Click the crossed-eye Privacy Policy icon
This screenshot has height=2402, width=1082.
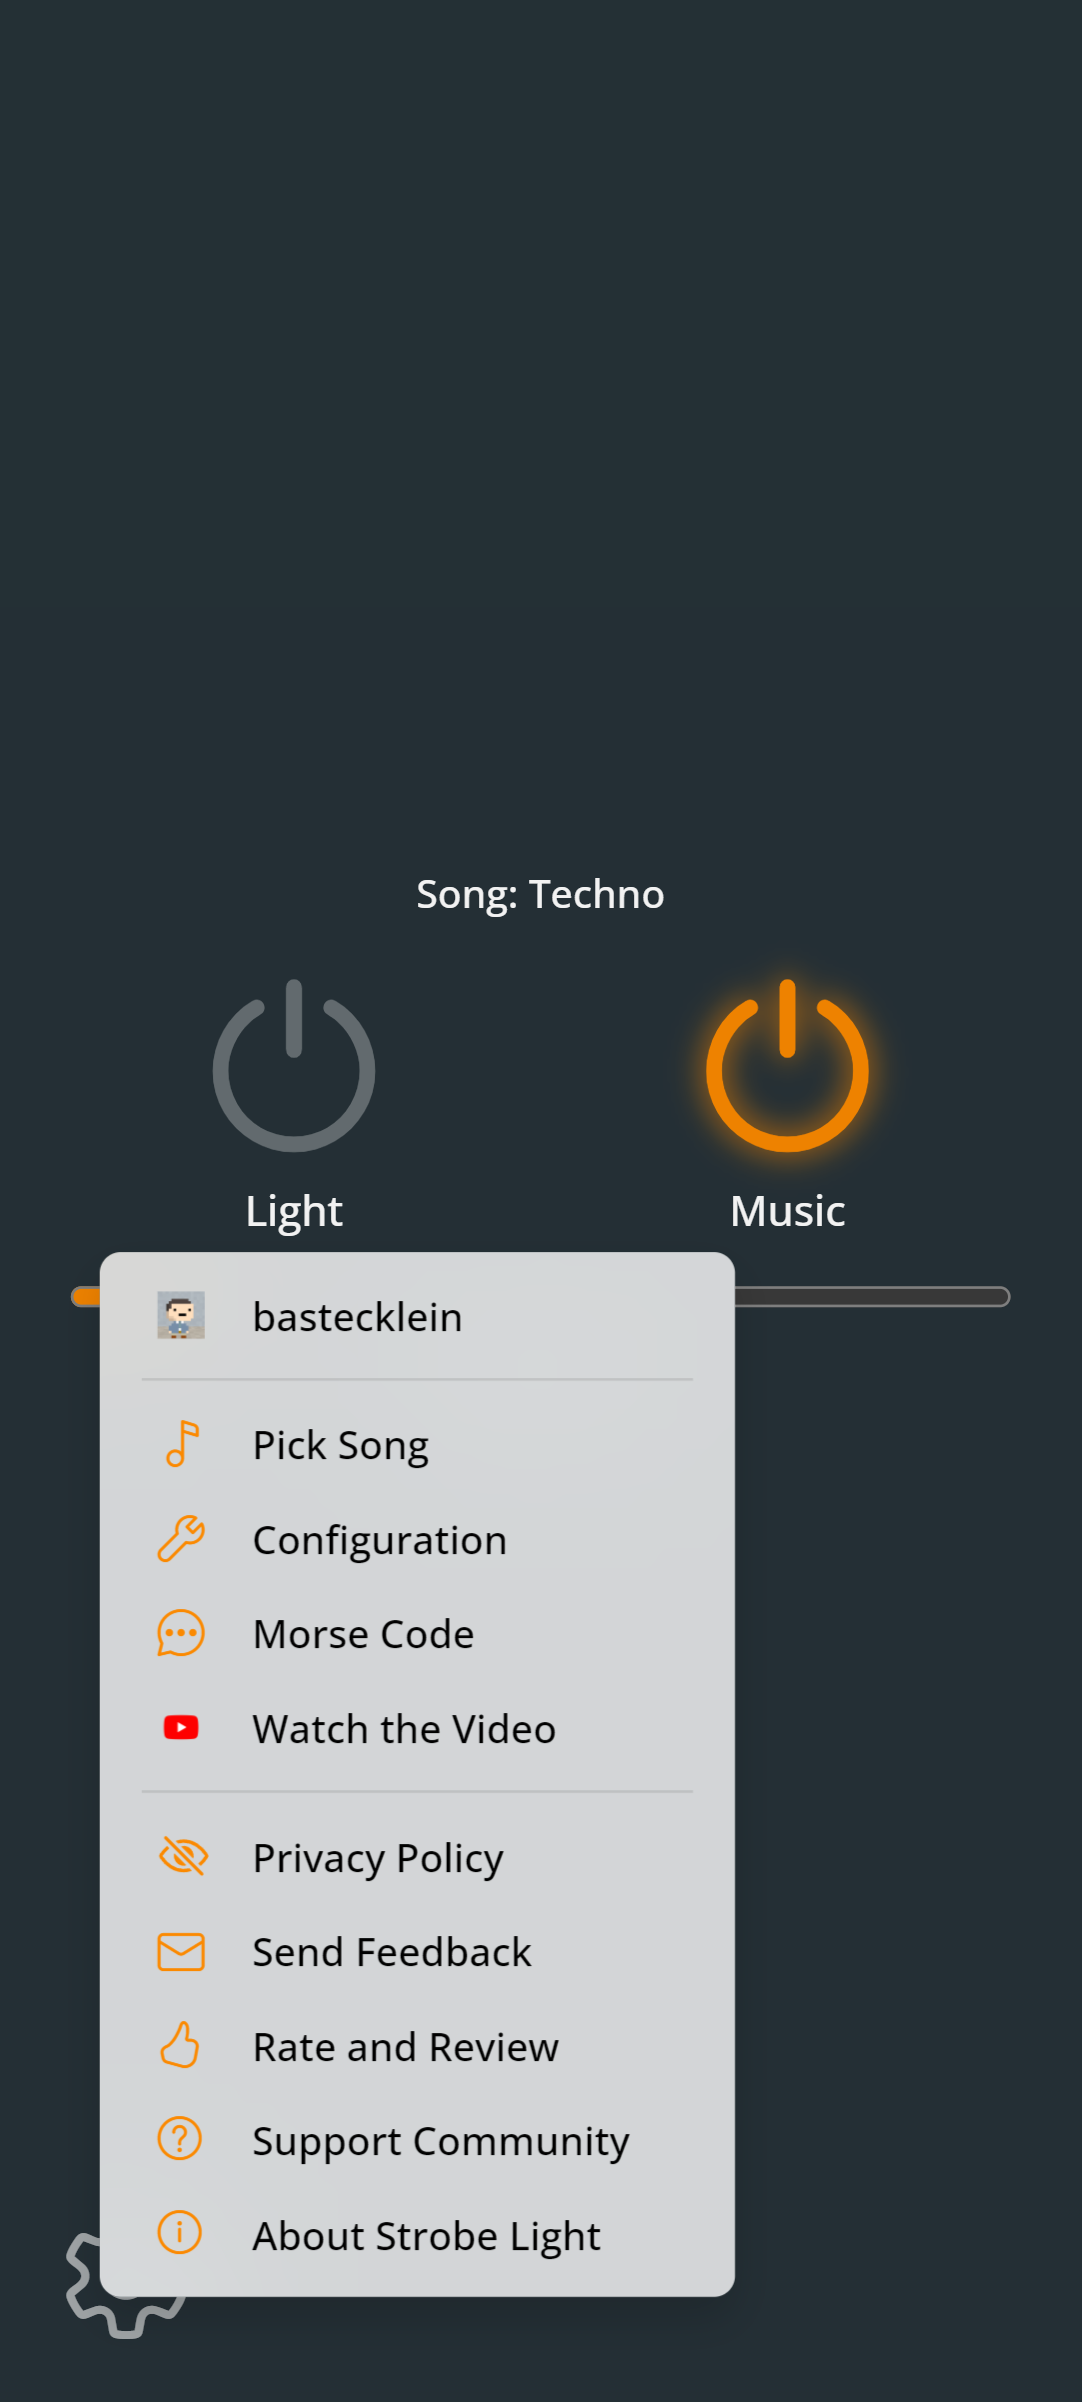[182, 1856]
